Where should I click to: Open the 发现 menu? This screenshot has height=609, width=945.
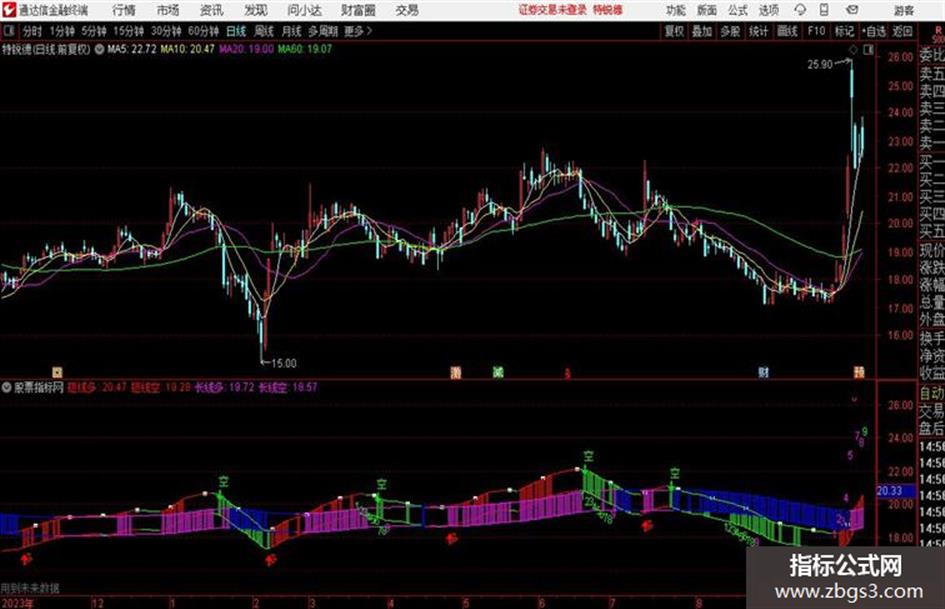coord(256,10)
